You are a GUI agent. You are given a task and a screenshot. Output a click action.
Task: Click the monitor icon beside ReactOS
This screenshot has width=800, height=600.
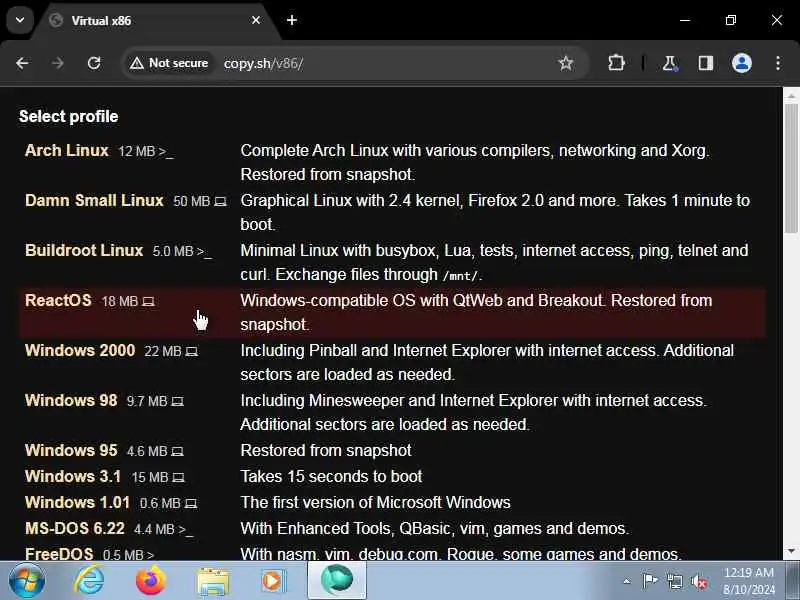click(148, 302)
